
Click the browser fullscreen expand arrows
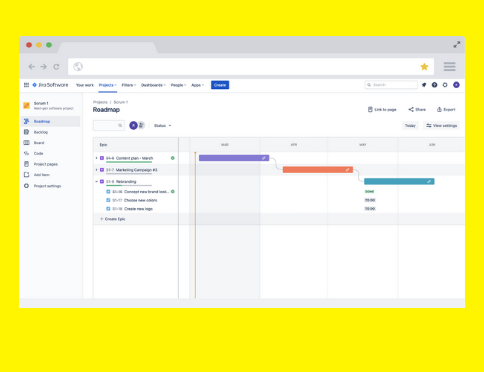coord(457,44)
